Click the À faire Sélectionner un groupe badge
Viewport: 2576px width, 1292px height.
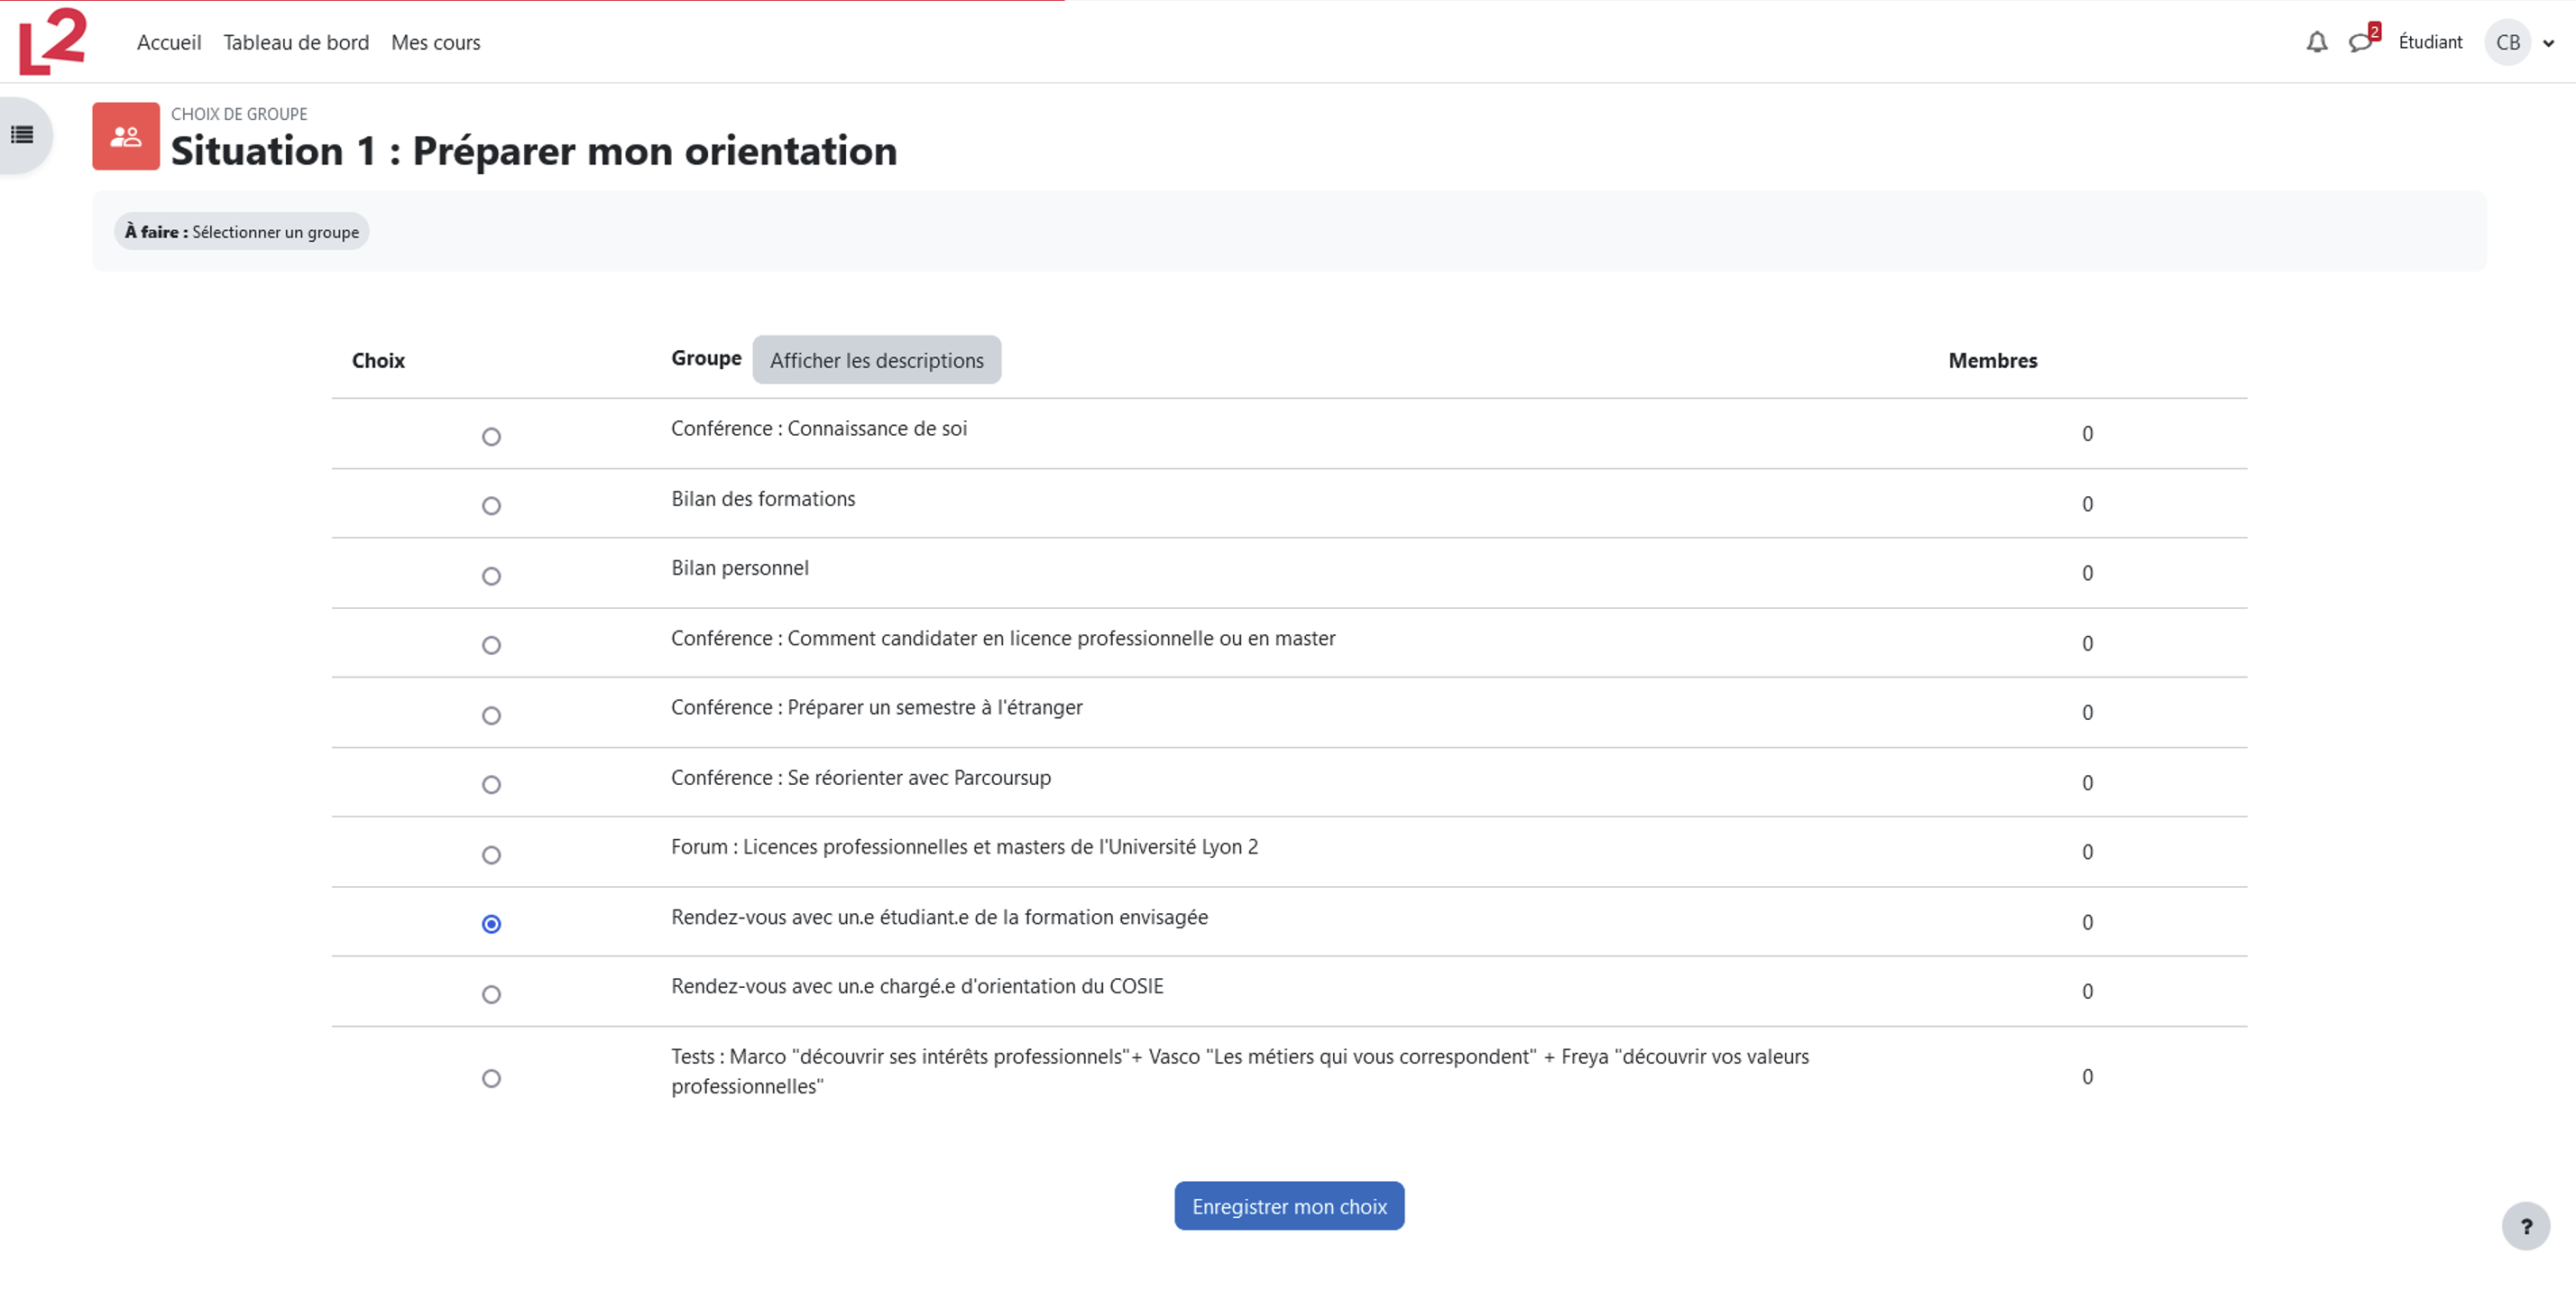tap(241, 232)
